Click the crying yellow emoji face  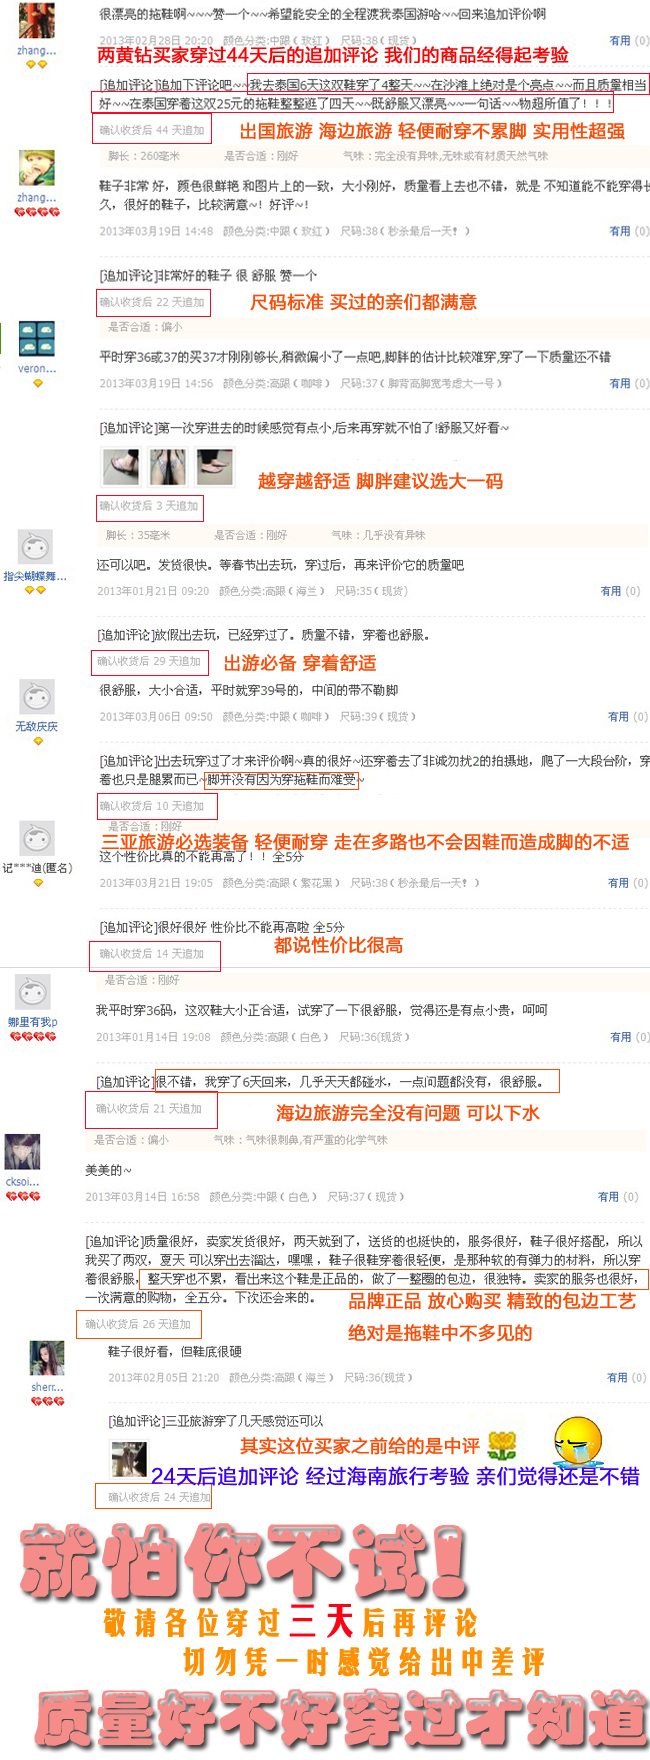tap(578, 1441)
